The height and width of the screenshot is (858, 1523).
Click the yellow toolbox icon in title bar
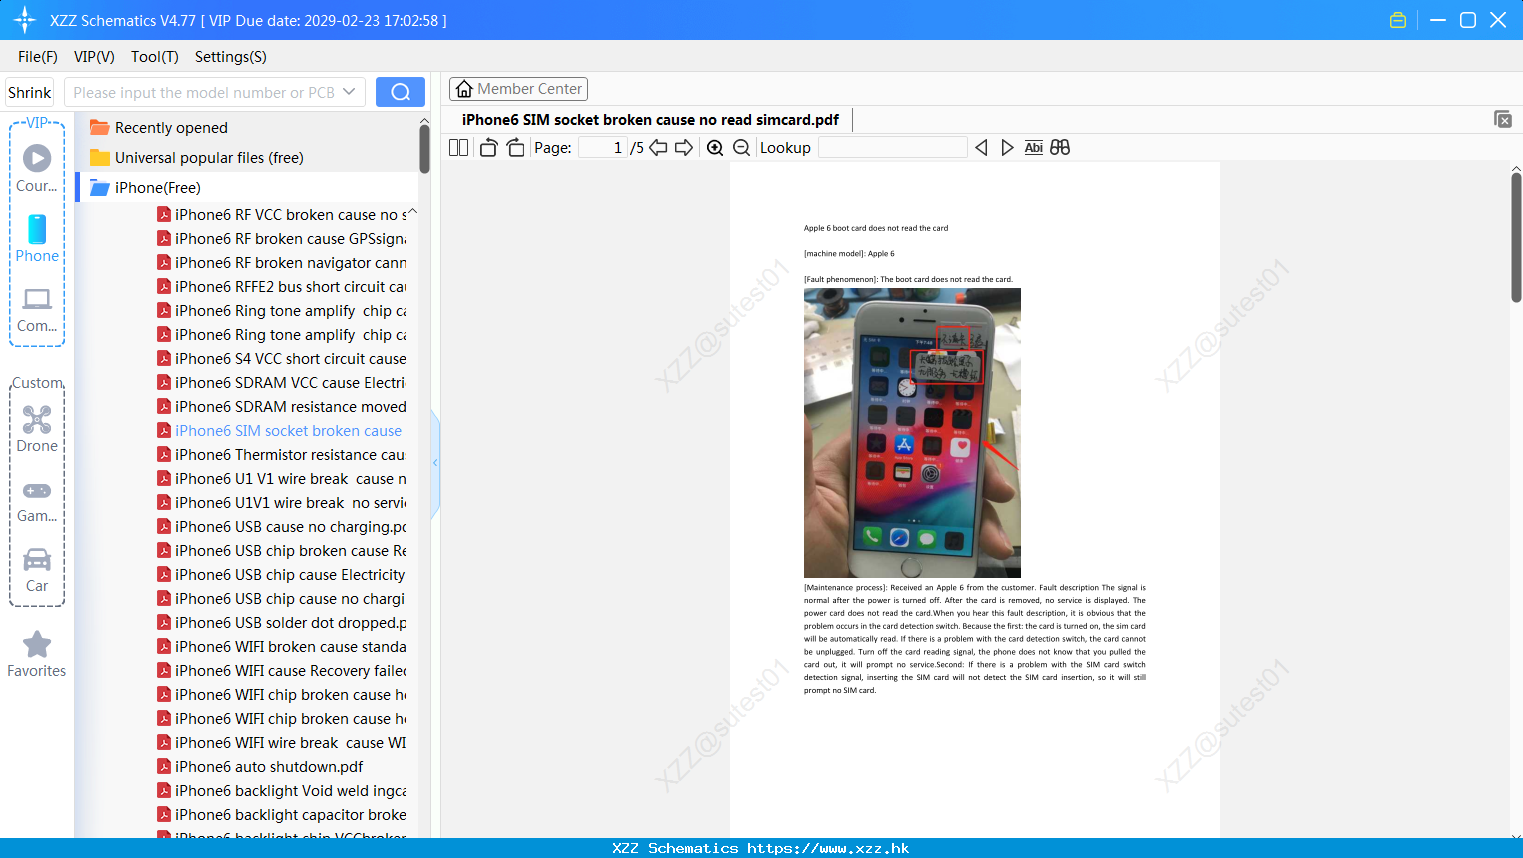click(1398, 20)
